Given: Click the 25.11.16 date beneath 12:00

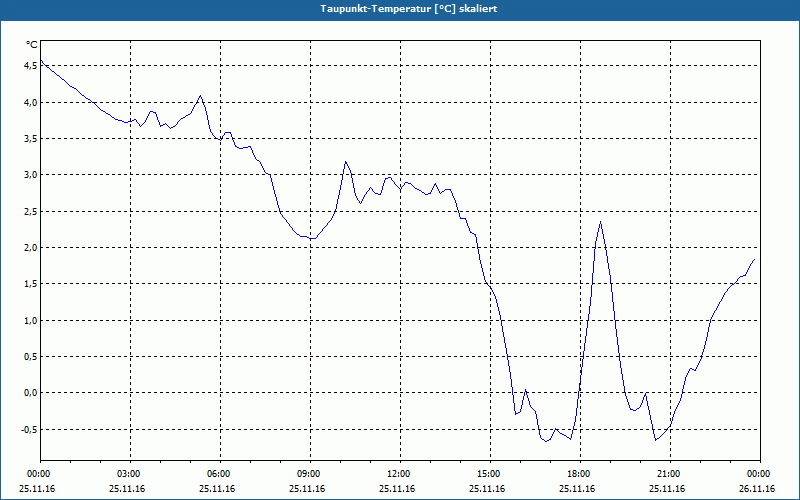Looking at the screenshot, I should (x=397, y=489).
